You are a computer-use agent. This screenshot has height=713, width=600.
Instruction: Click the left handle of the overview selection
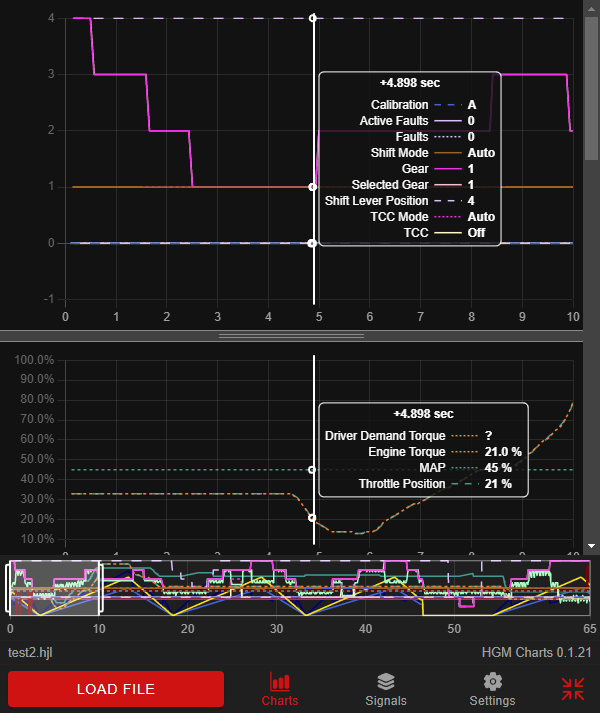pos(11,588)
